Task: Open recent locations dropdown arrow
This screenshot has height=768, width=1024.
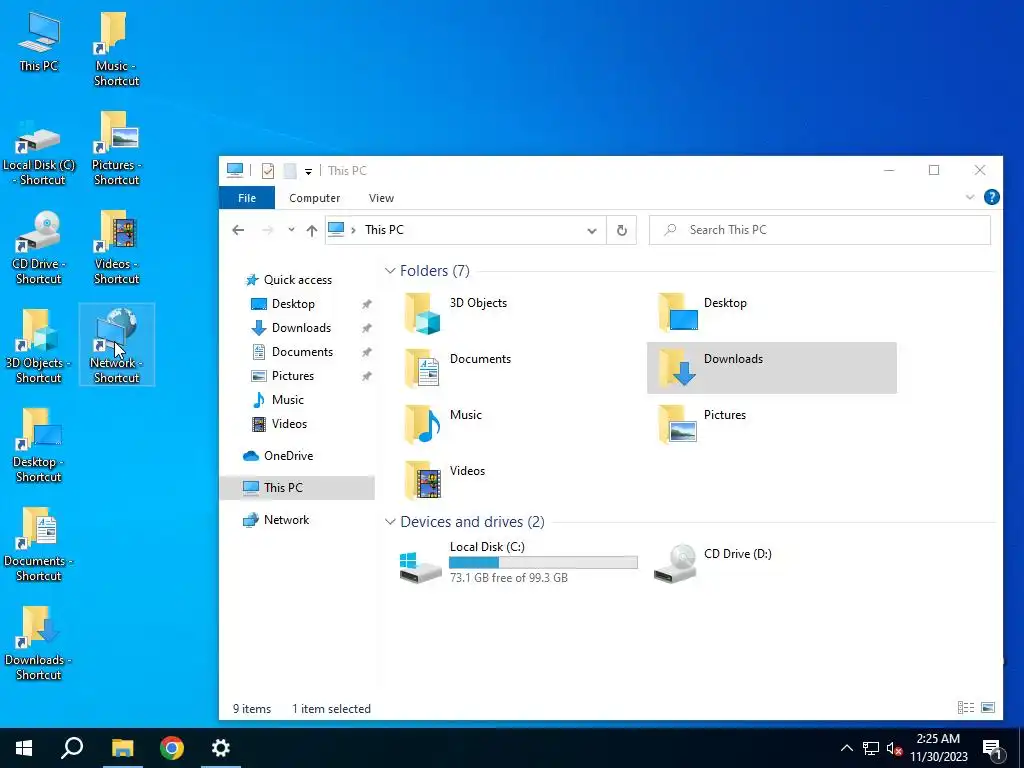Action: [291, 230]
